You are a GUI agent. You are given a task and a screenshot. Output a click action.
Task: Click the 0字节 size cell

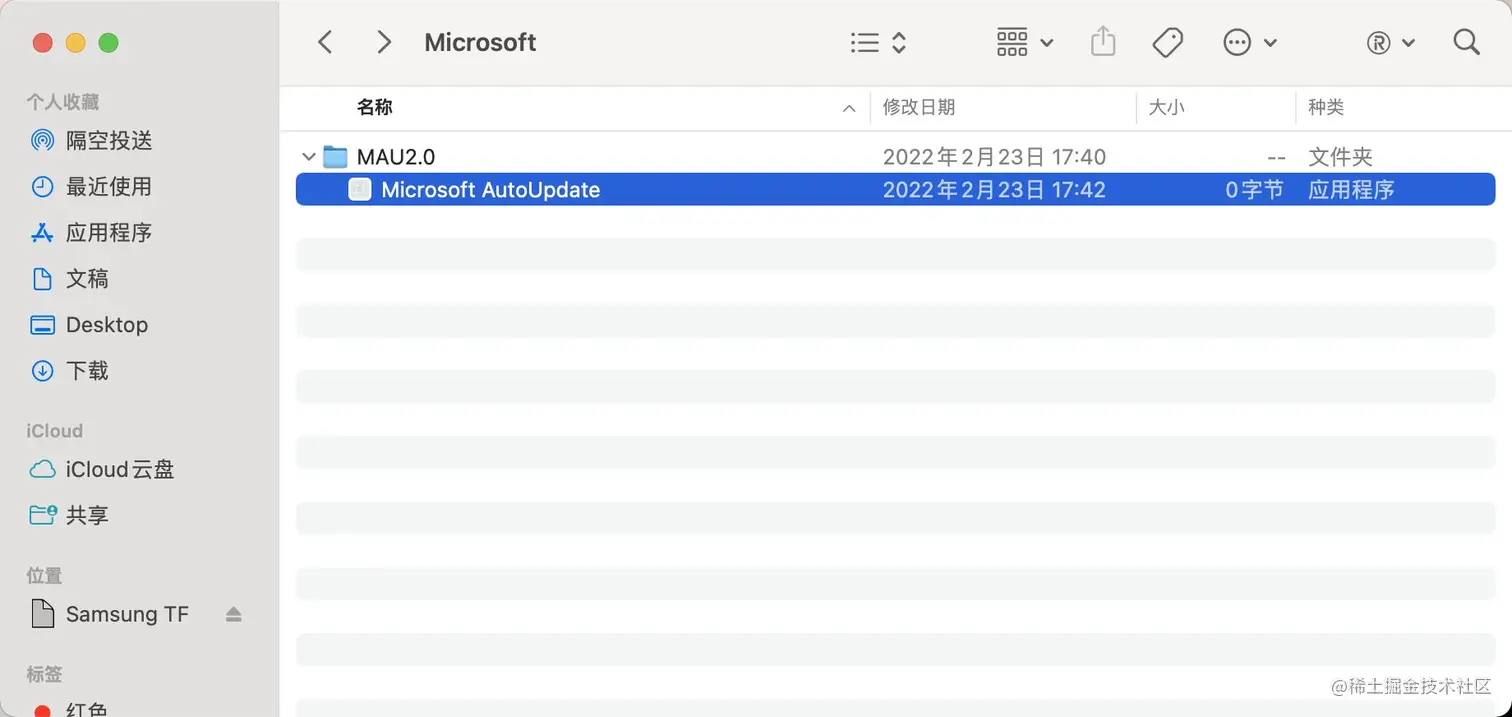pos(1255,189)
